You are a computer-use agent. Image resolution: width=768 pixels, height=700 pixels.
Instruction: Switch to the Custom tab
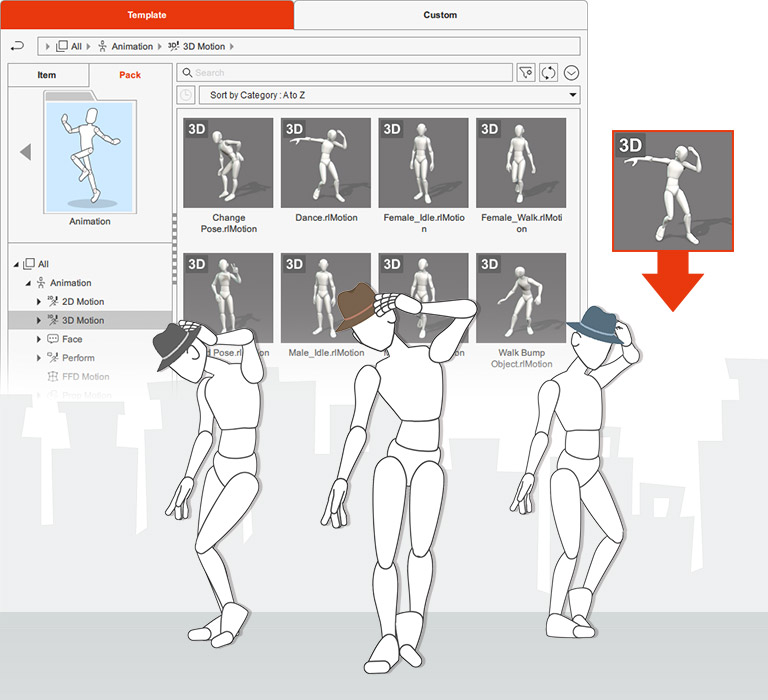pos(440,15)
